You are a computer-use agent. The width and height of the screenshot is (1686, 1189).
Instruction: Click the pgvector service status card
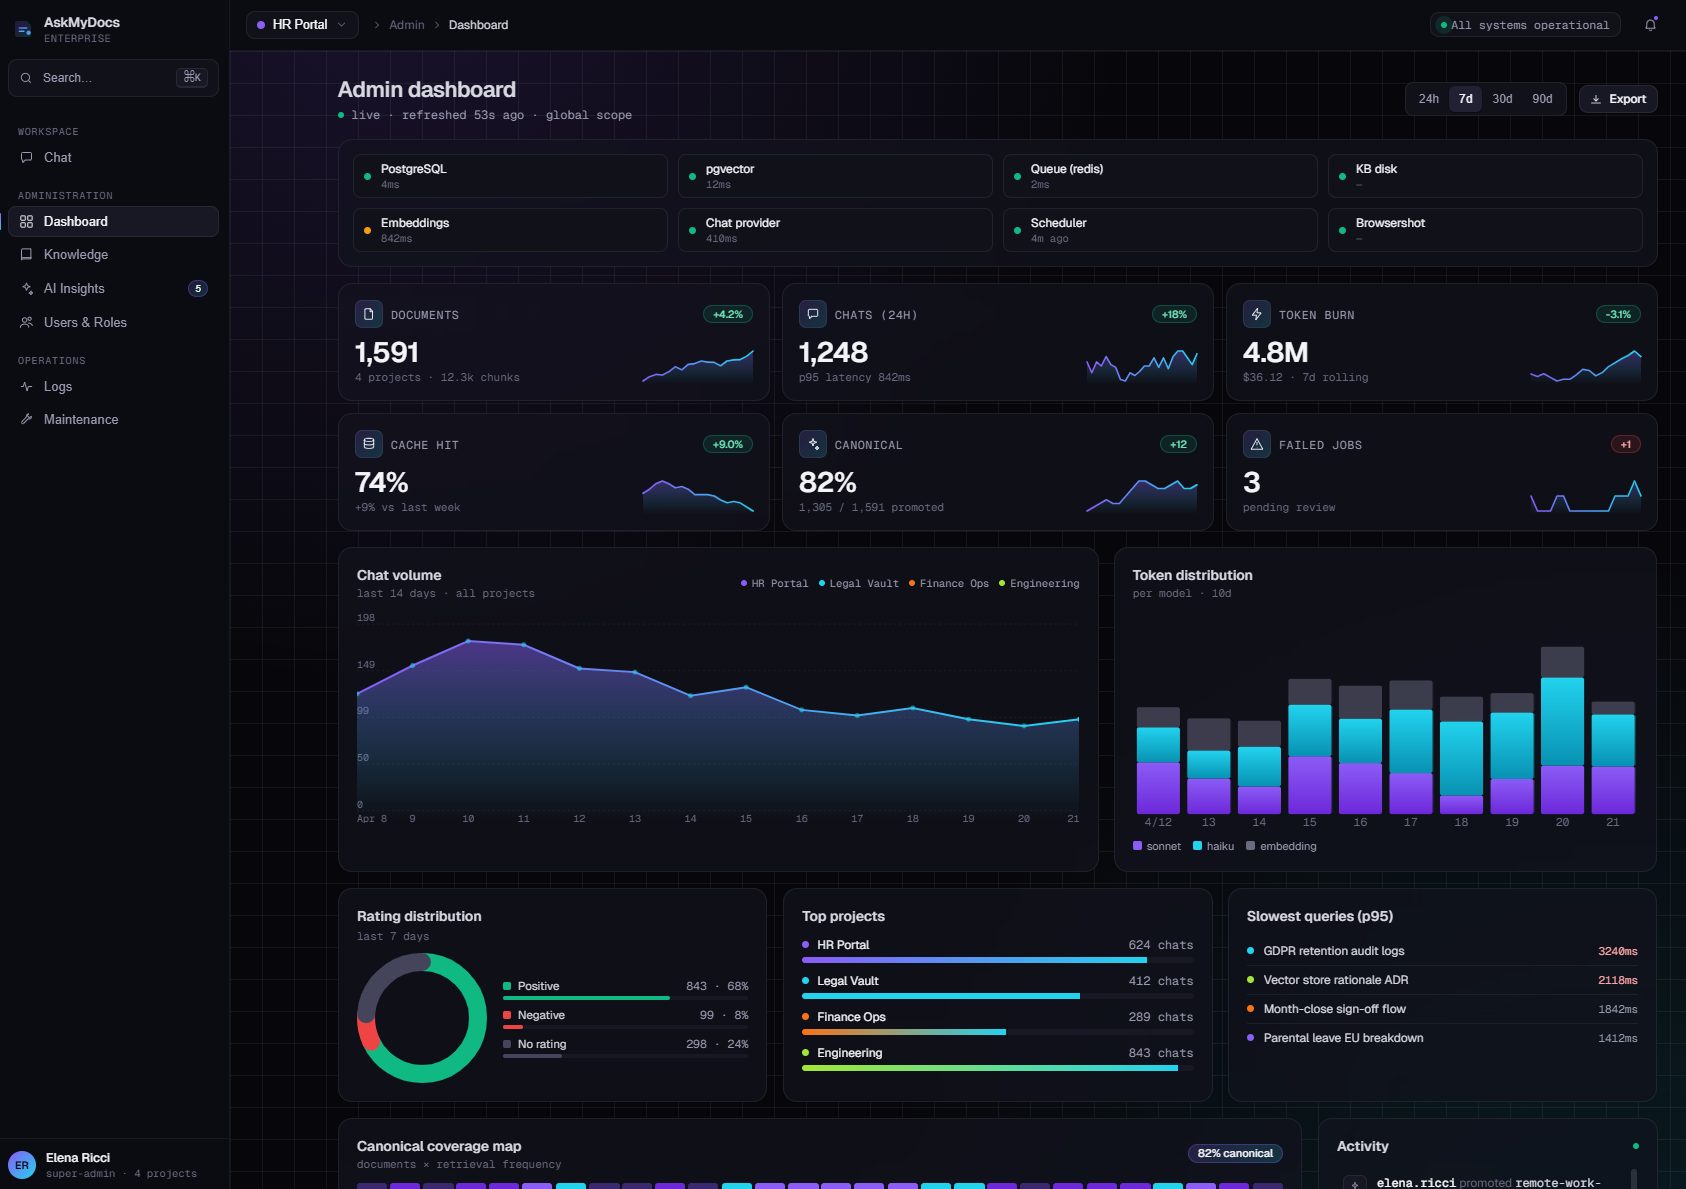click(835, 176)
